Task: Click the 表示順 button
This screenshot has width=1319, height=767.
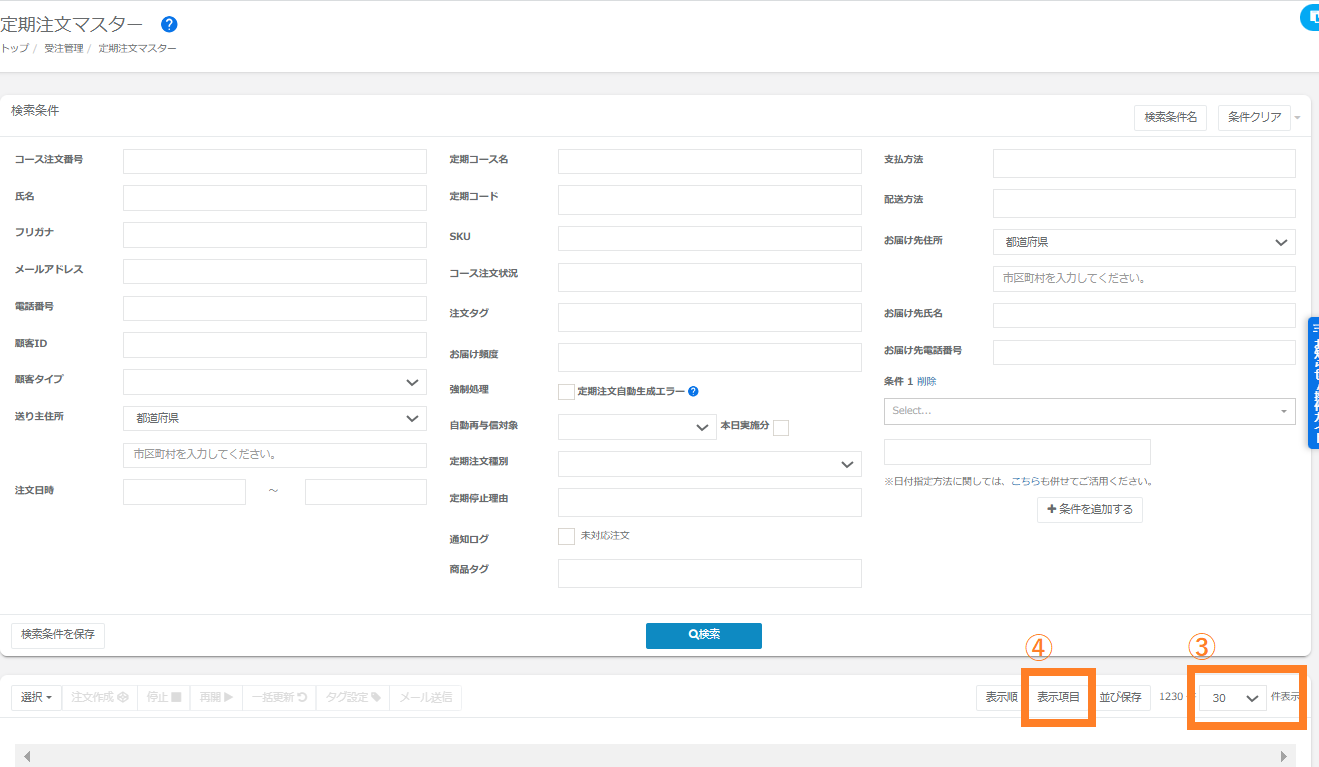Action: [x=1002, y=697]
